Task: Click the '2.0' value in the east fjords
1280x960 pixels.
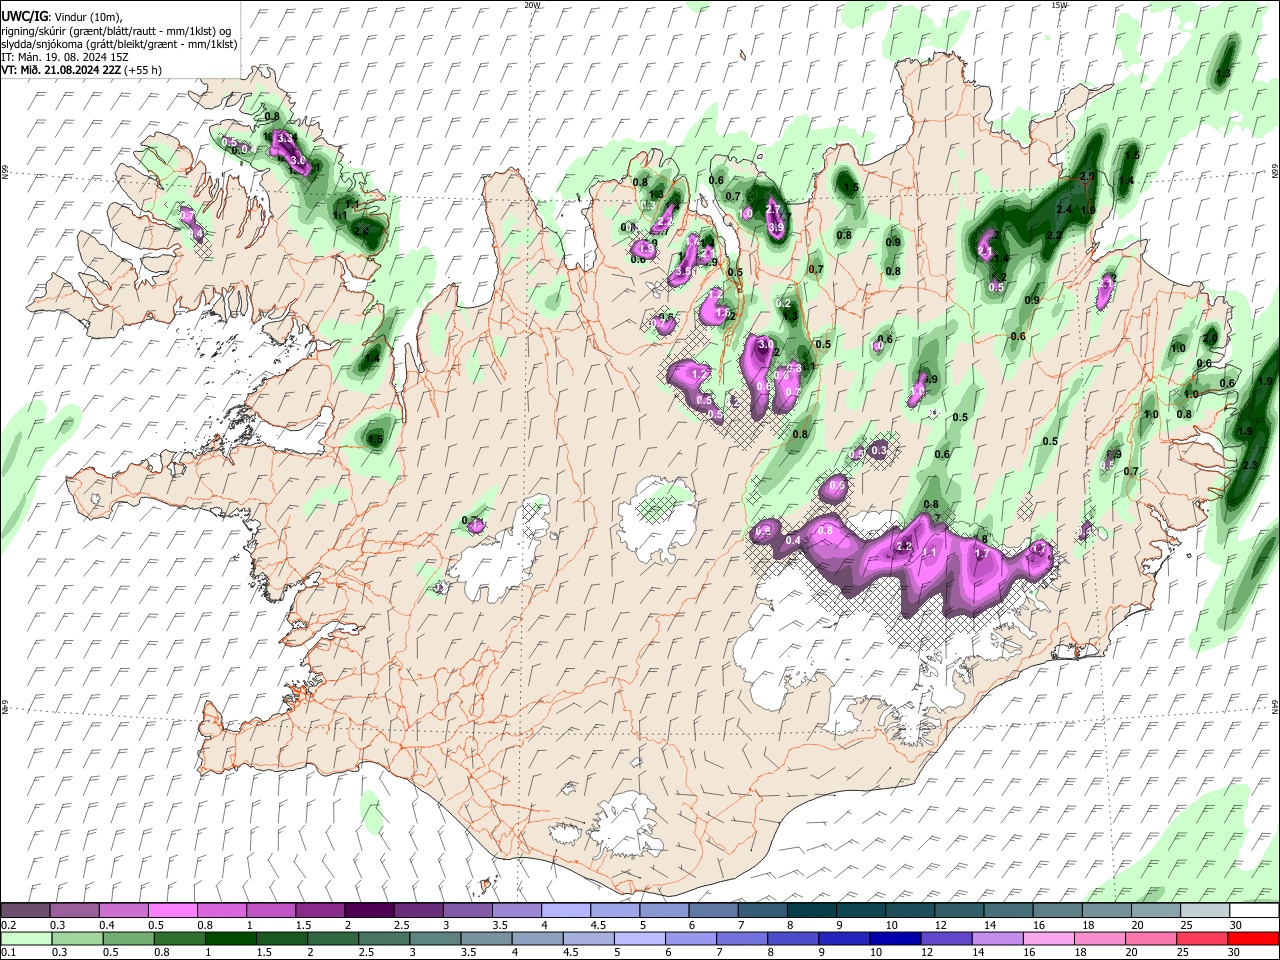Action: (1209, 337)
